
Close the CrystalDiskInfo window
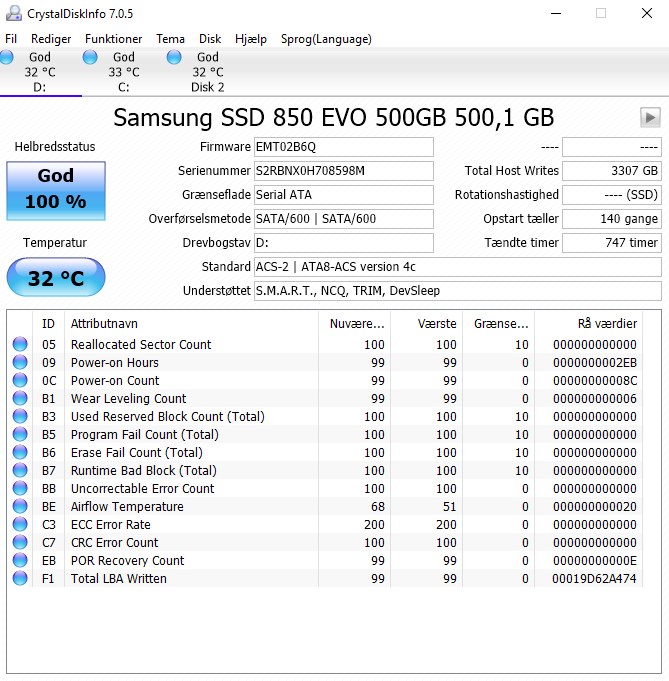pyautogui.click(x=647, y=13)
